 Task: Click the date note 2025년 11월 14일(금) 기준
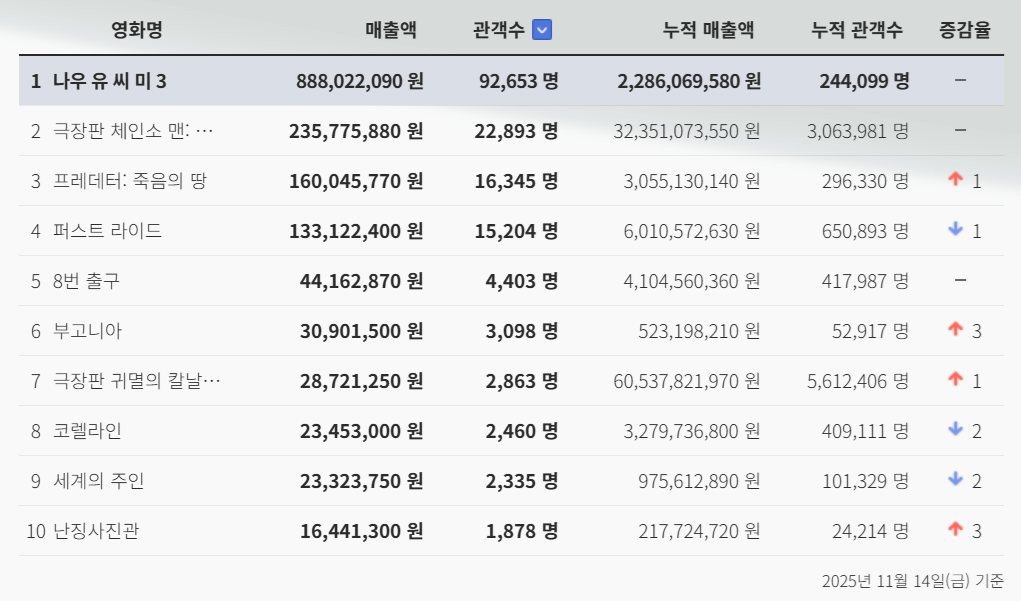point(912,580)
